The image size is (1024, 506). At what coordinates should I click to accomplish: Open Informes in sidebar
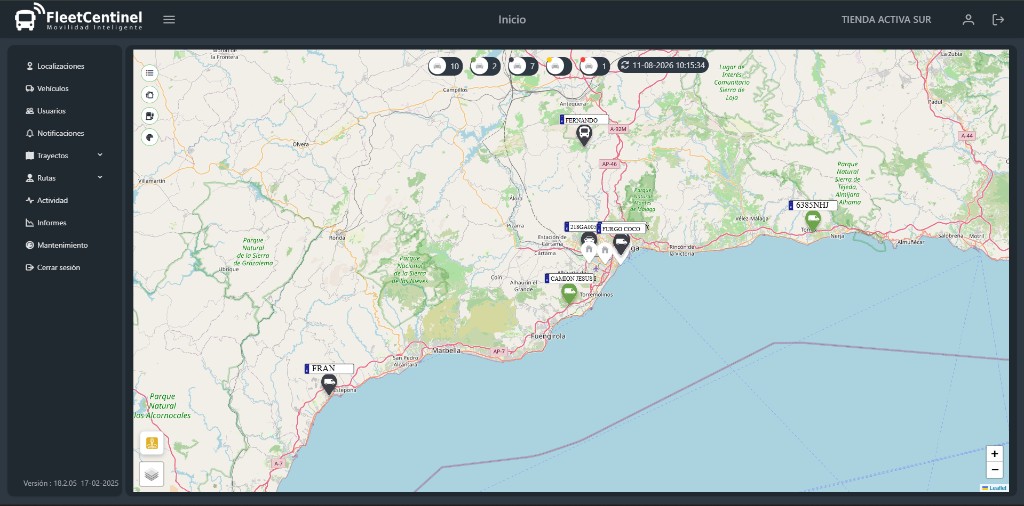tap(46, 223)
